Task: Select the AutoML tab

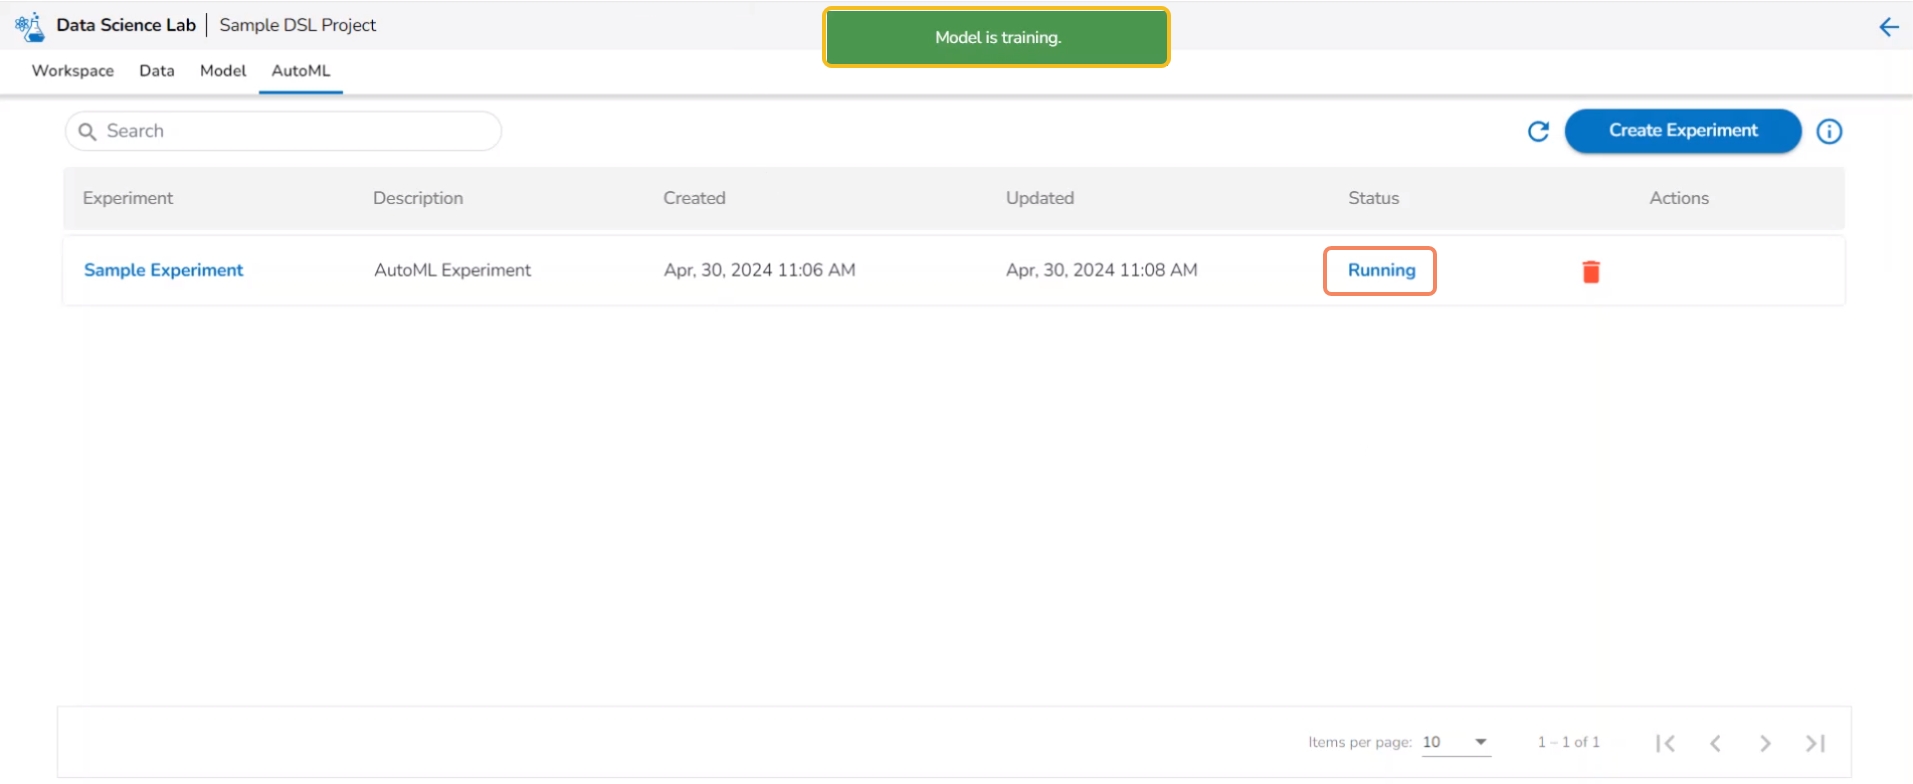Action: pos(301,71)
